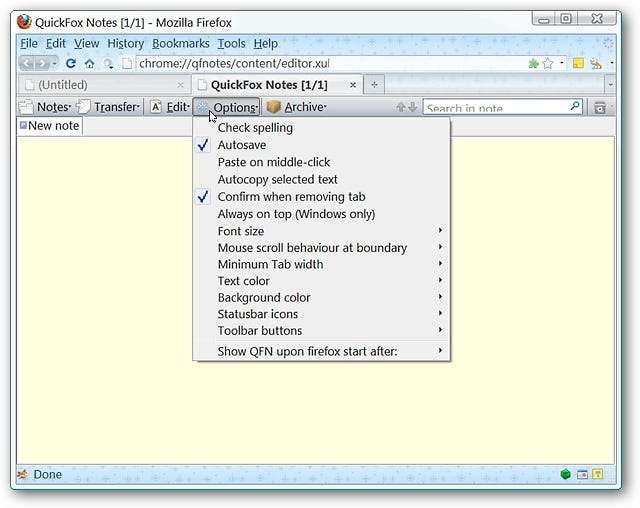Click the yellow sticky note toolbar icon
Viewport: 640px width, 508px height.
[578, 63]
